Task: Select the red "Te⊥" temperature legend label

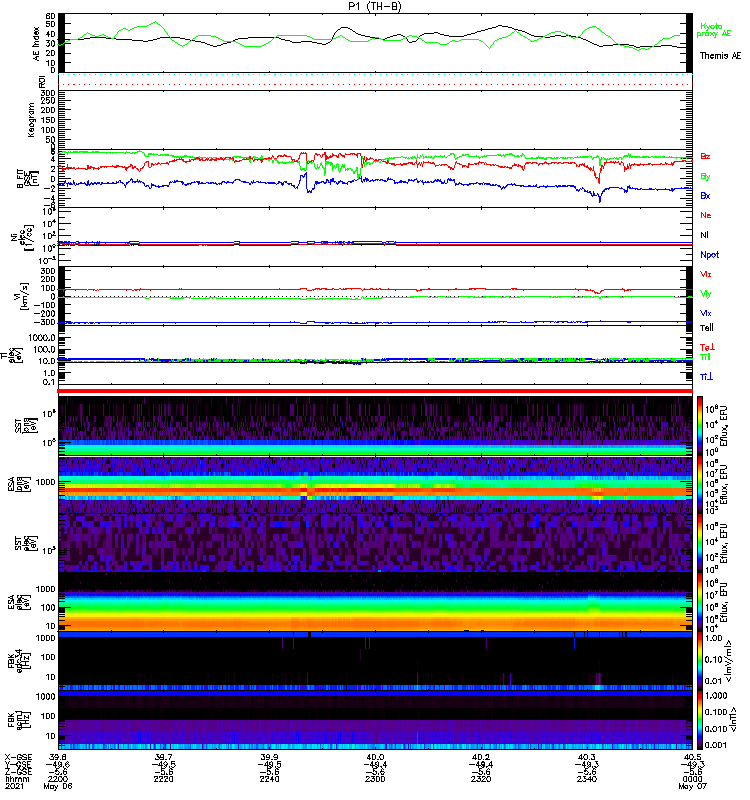Action: [707, 347]
